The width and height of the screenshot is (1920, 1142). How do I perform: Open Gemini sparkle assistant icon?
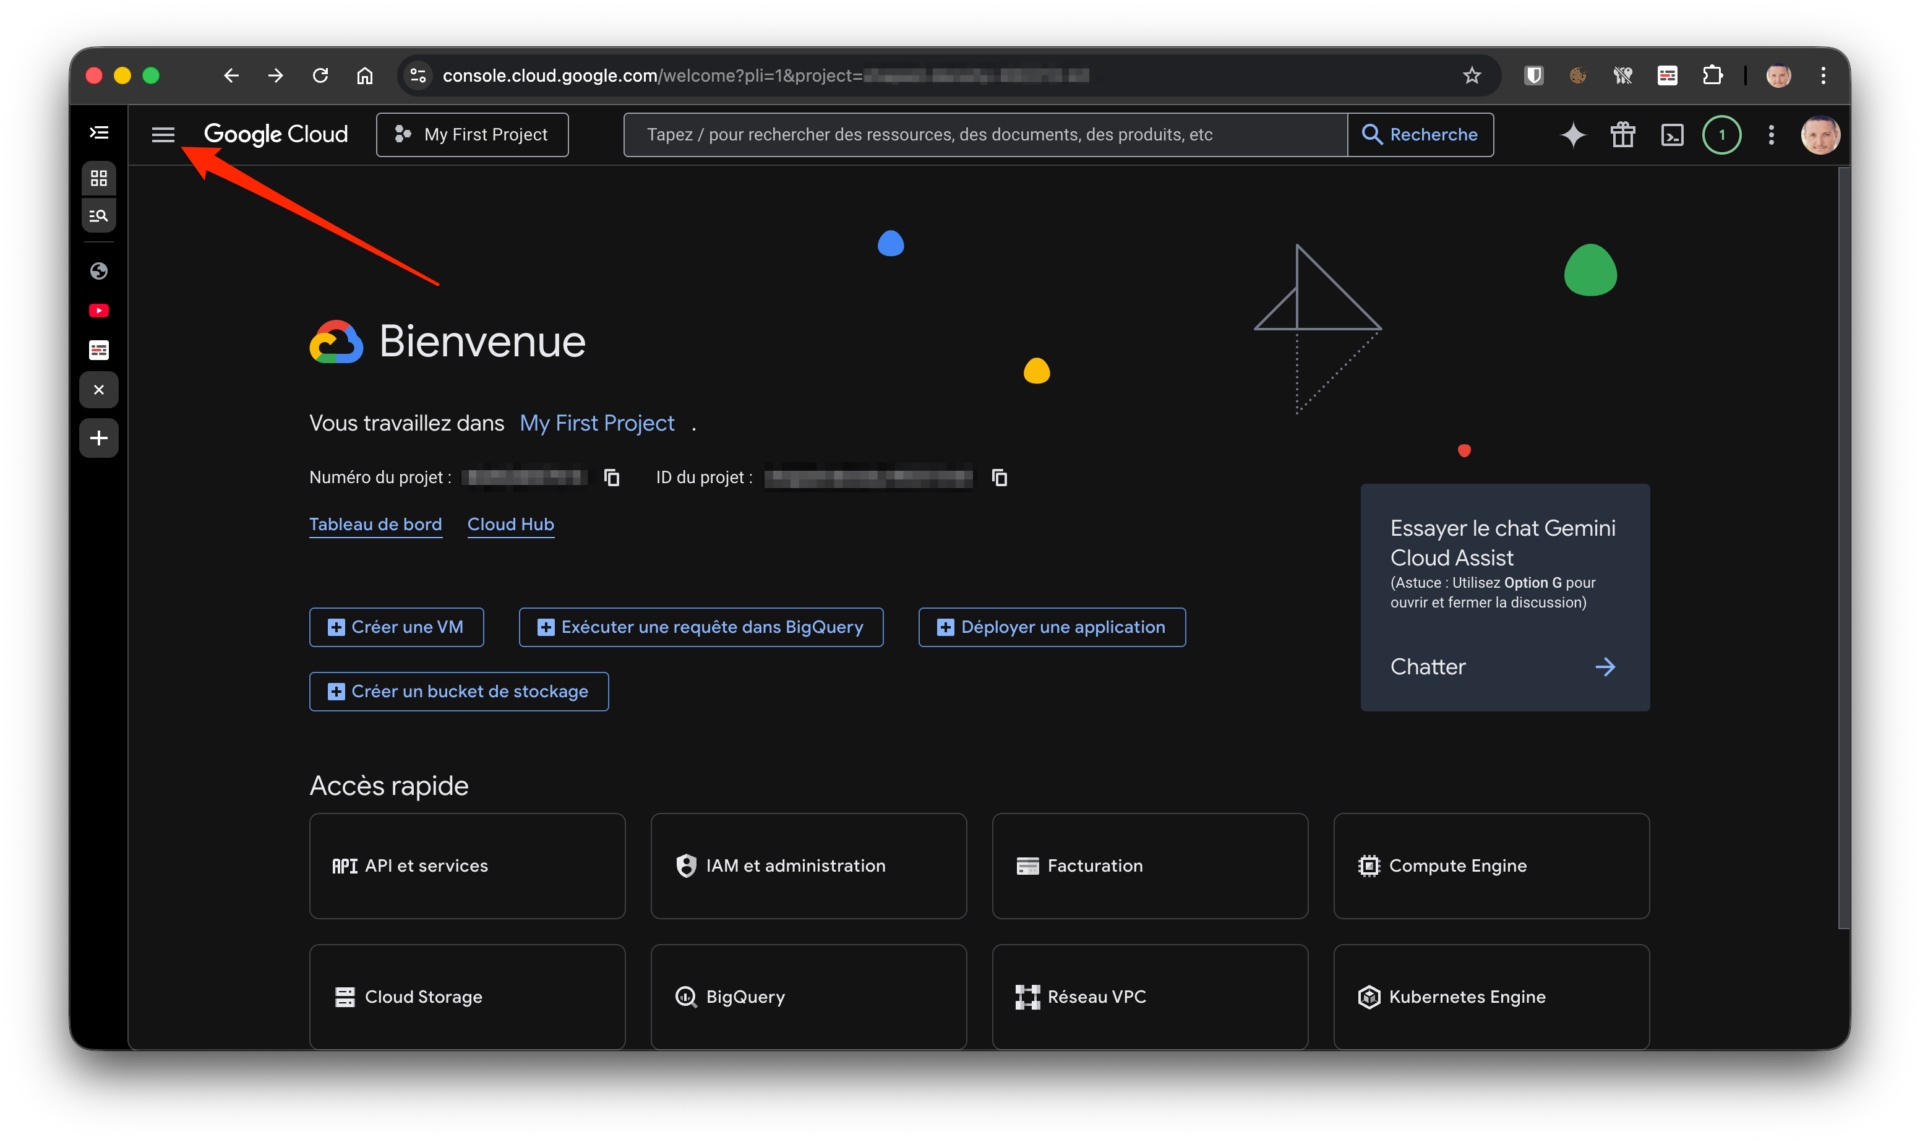point(1573,134)
